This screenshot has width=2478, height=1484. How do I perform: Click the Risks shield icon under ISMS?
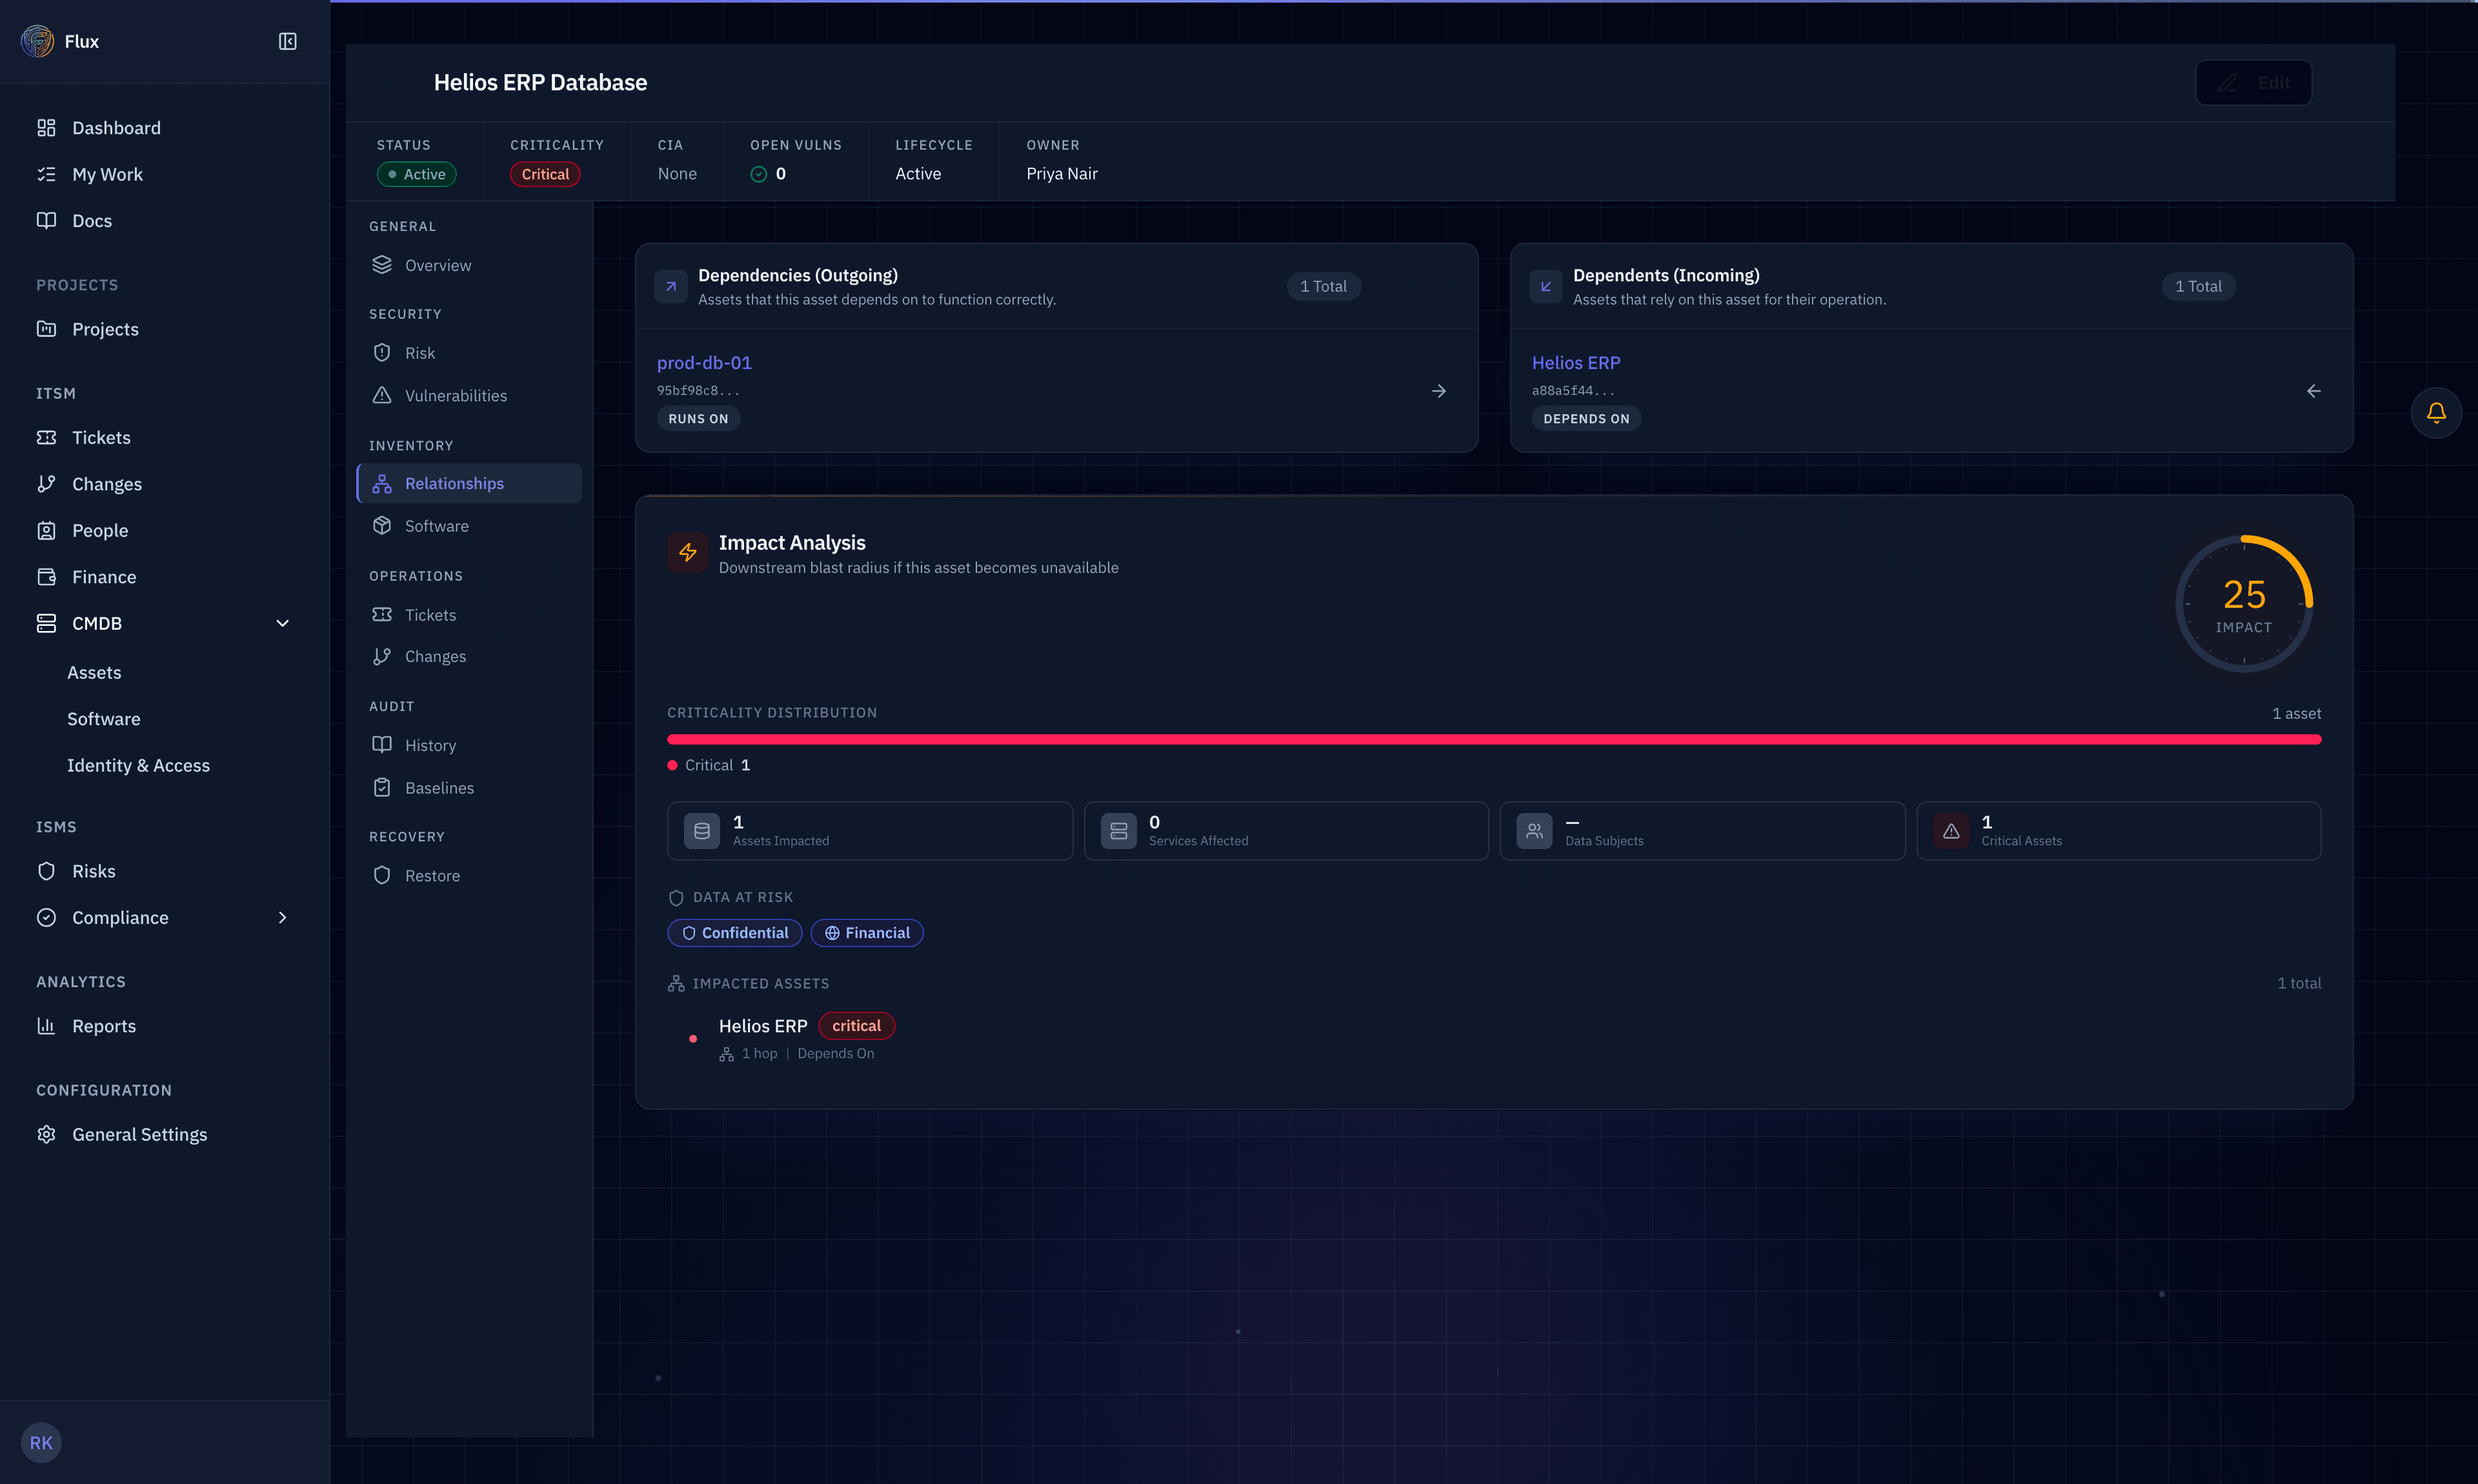tap(46, 871)
